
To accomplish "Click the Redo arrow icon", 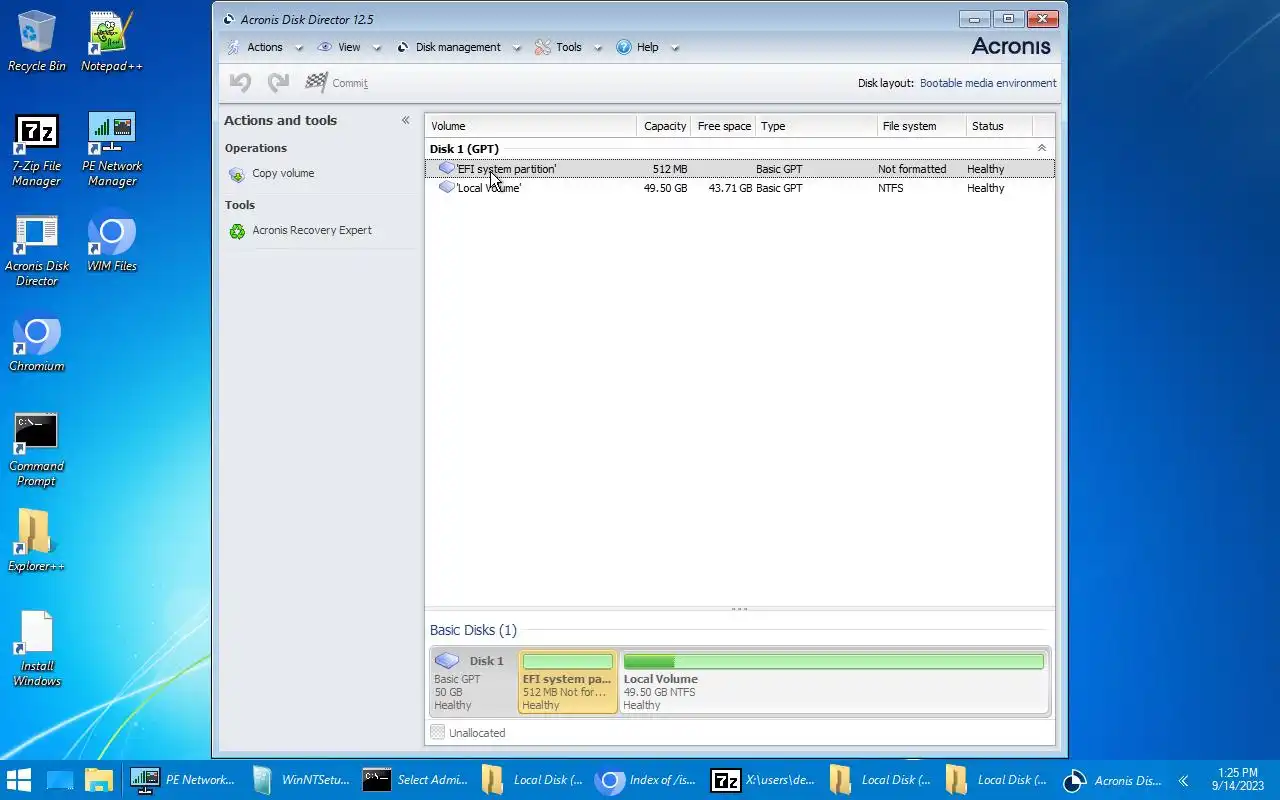I will pyautogui.click(x=278, y=83).
